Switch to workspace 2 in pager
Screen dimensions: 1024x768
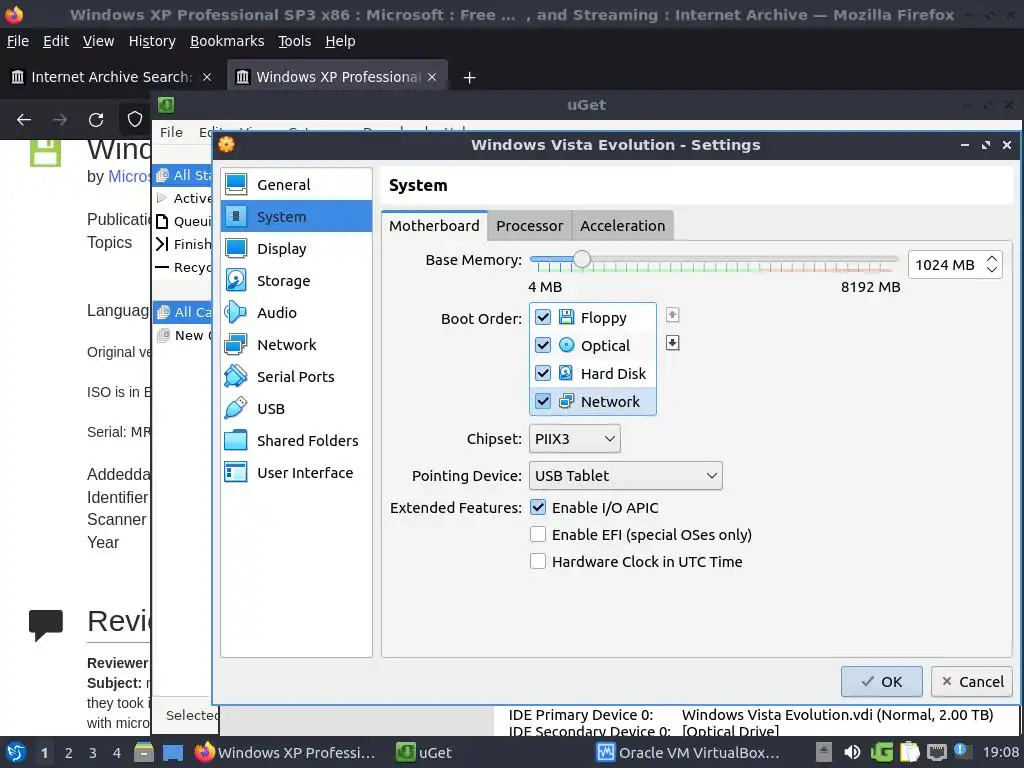coord(69,752)
